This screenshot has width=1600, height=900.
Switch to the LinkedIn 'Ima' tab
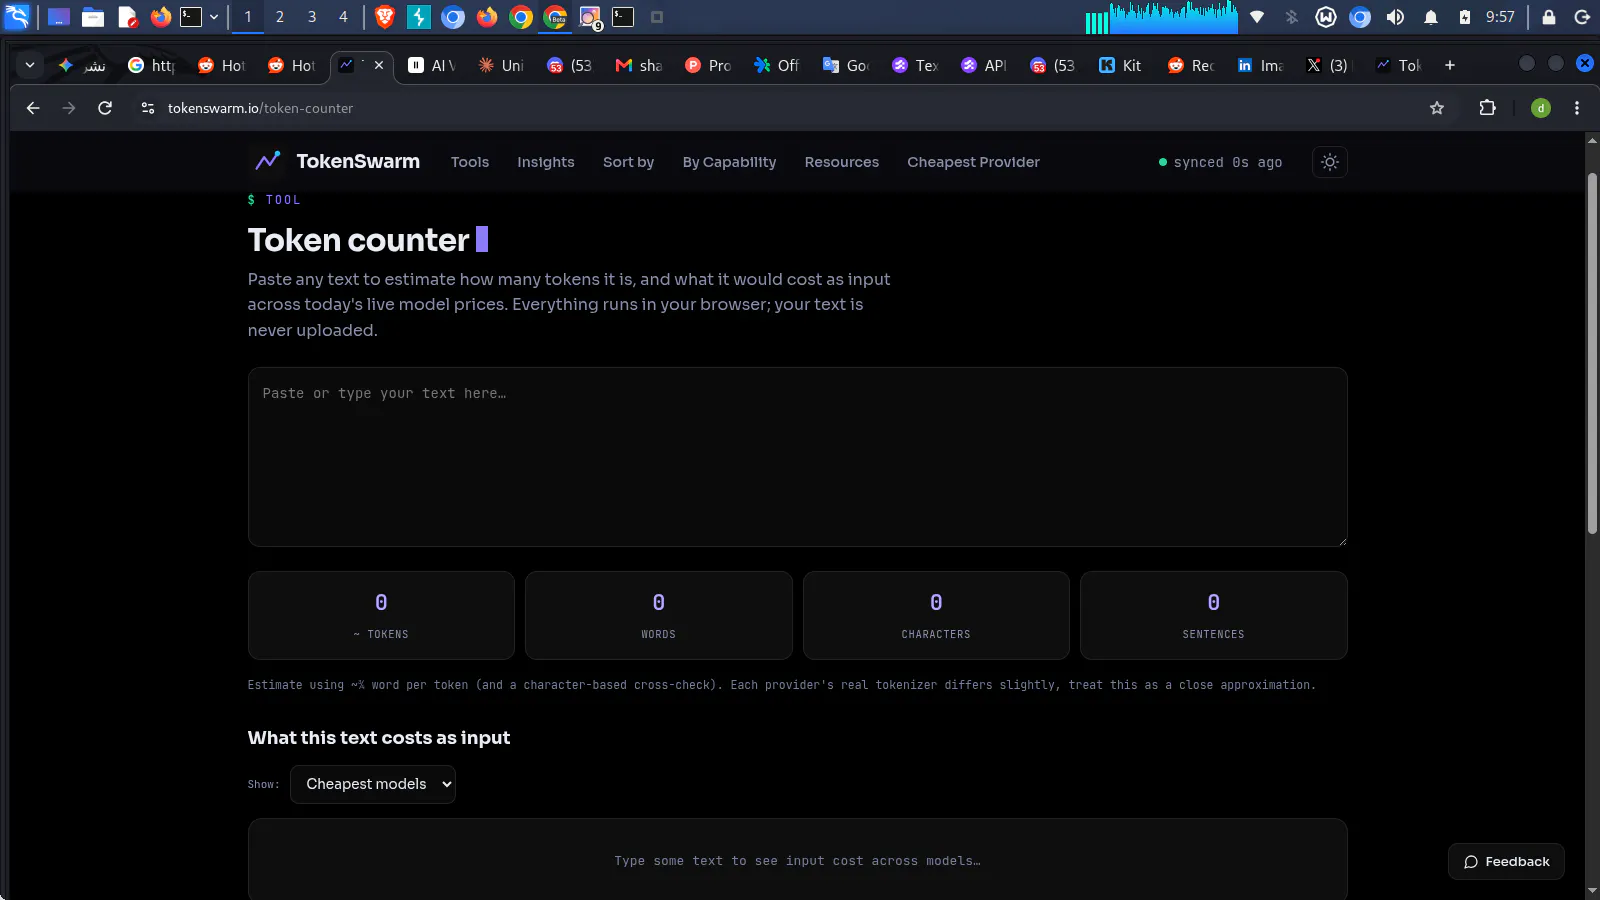coord(1261,65)
